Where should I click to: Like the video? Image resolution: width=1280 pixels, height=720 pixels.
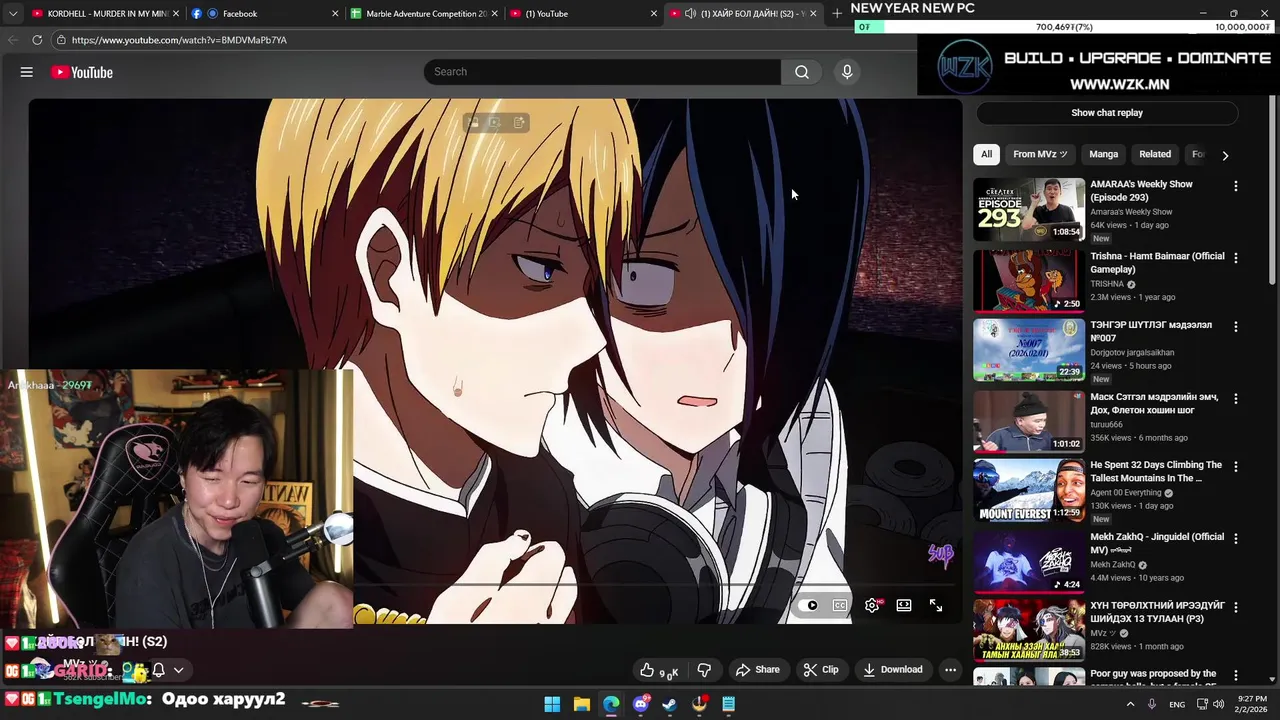[x=659, y=670]
